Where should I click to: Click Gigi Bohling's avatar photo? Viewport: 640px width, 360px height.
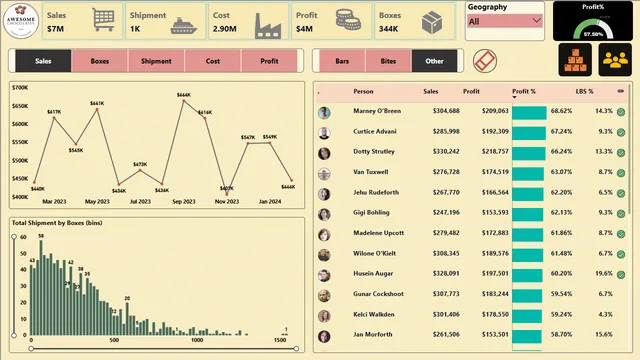[x=324, y=214]
